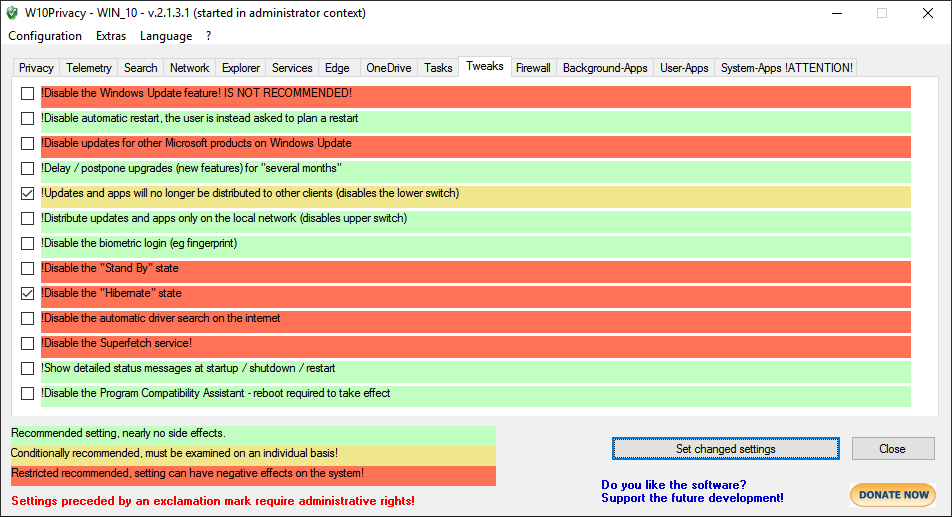
Task: Click the Support the future development link
Action: [x=692, y=498]
